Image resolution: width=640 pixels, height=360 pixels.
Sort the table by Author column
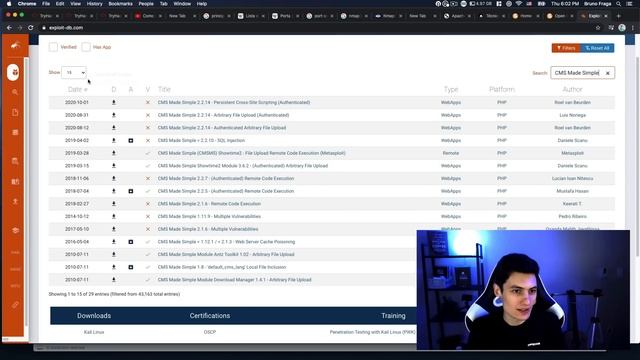pyautogui.click(x=572, y=89)
